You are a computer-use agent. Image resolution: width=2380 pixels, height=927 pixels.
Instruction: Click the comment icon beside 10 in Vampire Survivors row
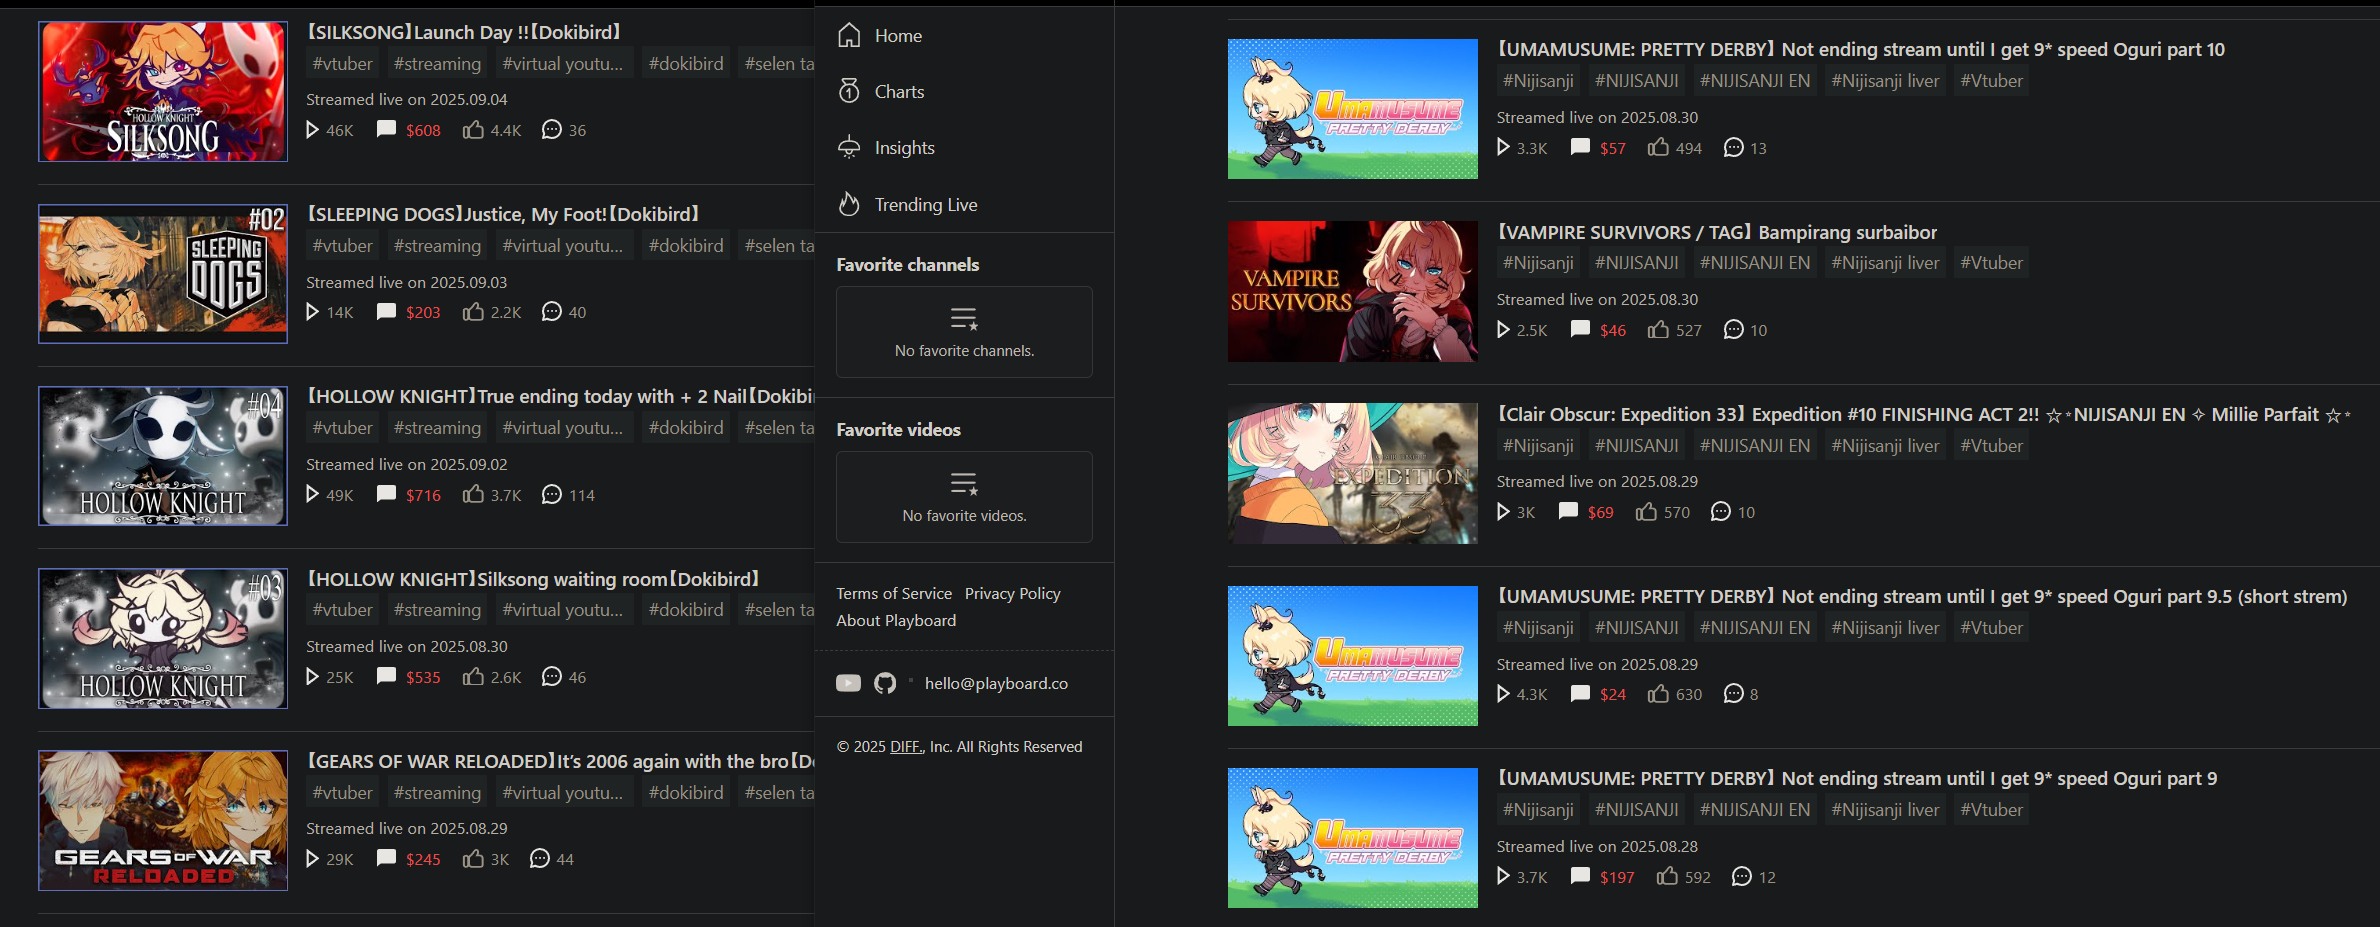1733,329
